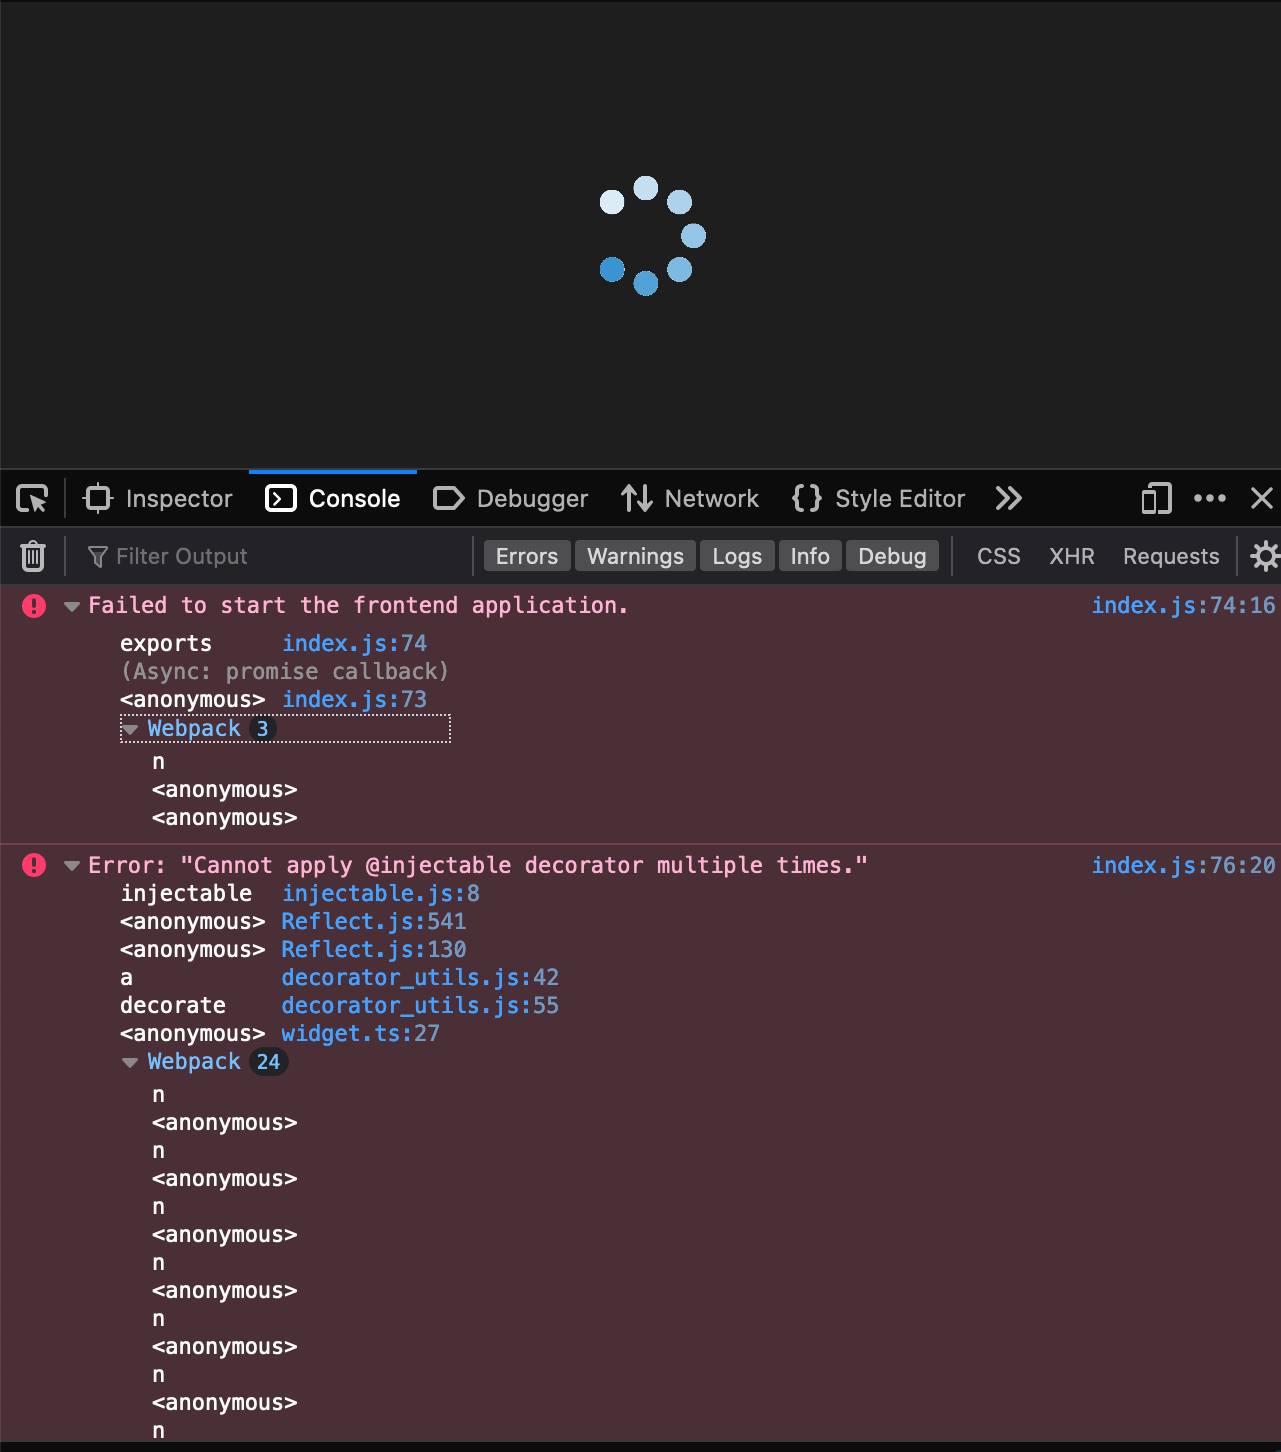
Task: Disable the Errors filter
Action: (526, 556)
